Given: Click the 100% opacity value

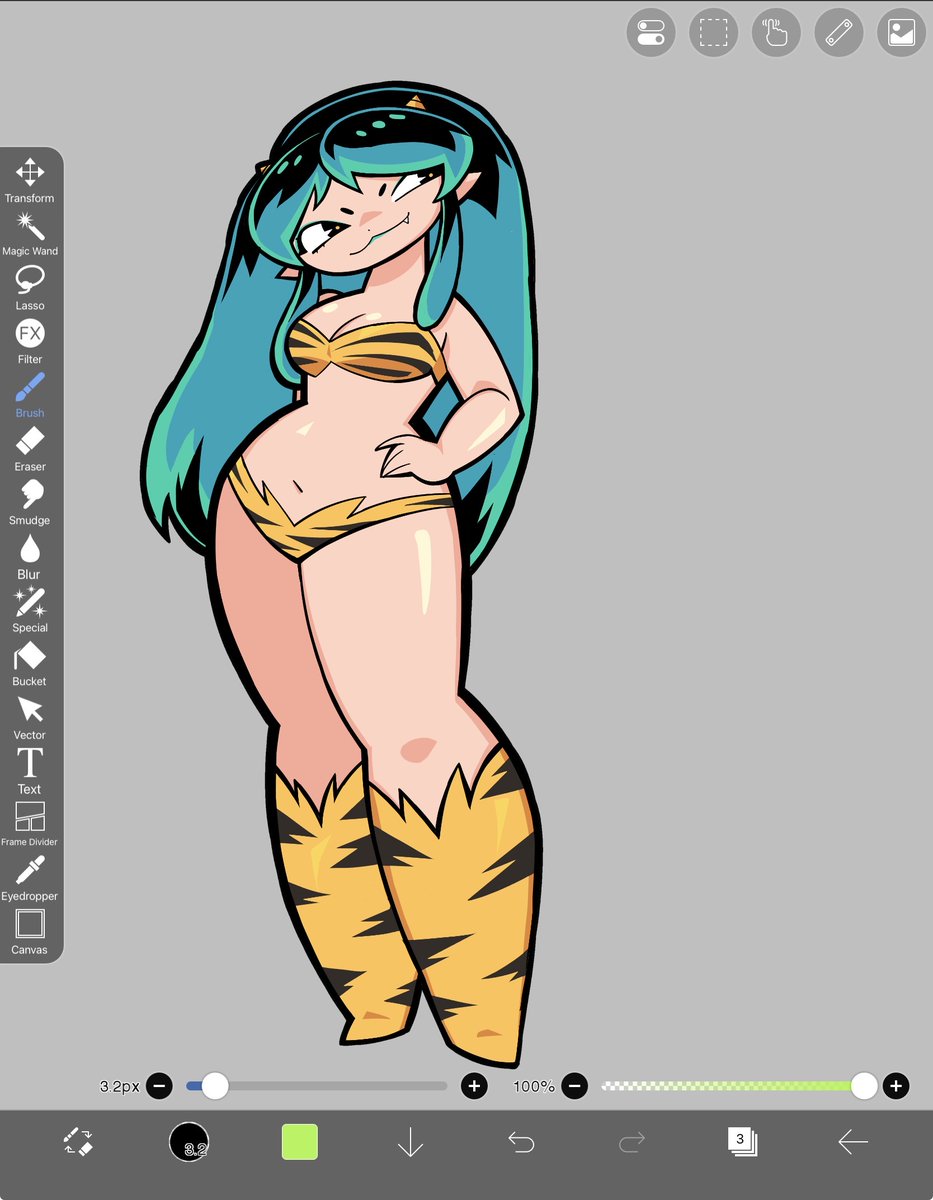Looking at the screenshot, I should point(534,1086).
